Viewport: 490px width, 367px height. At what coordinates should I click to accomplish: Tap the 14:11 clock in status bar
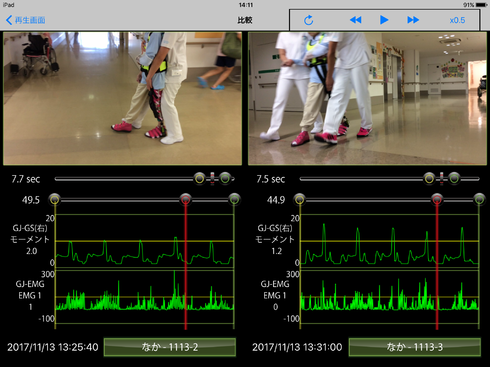[x=246, y=5]
